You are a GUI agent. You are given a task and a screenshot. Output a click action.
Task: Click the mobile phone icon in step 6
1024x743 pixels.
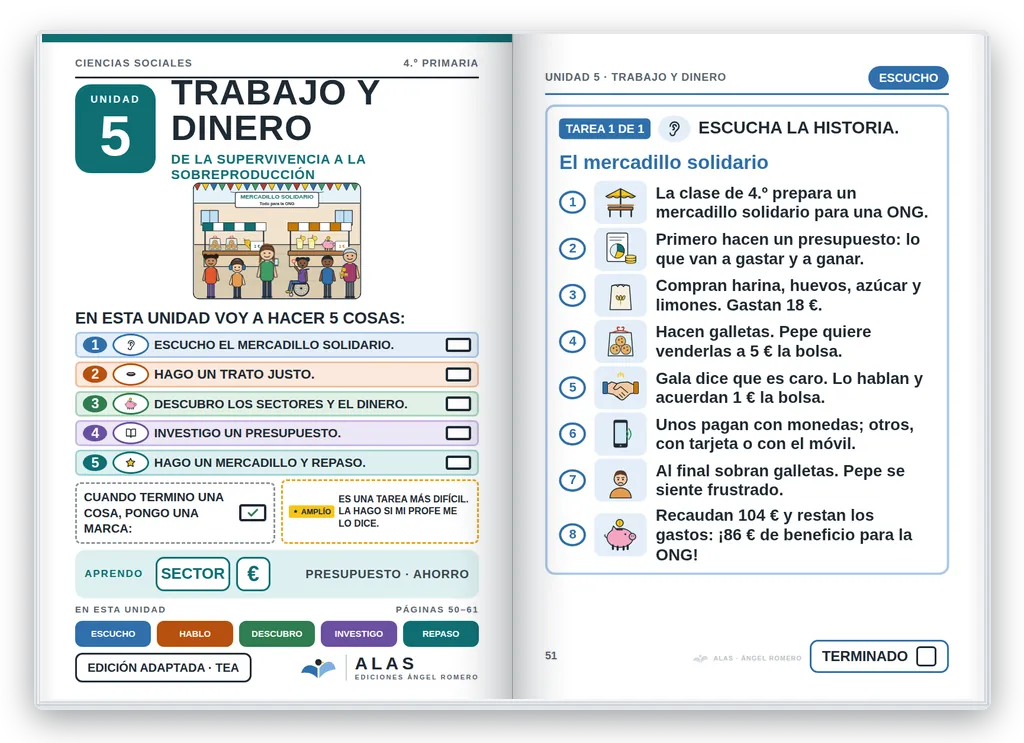pyautogui.click(x=620, y=434)
